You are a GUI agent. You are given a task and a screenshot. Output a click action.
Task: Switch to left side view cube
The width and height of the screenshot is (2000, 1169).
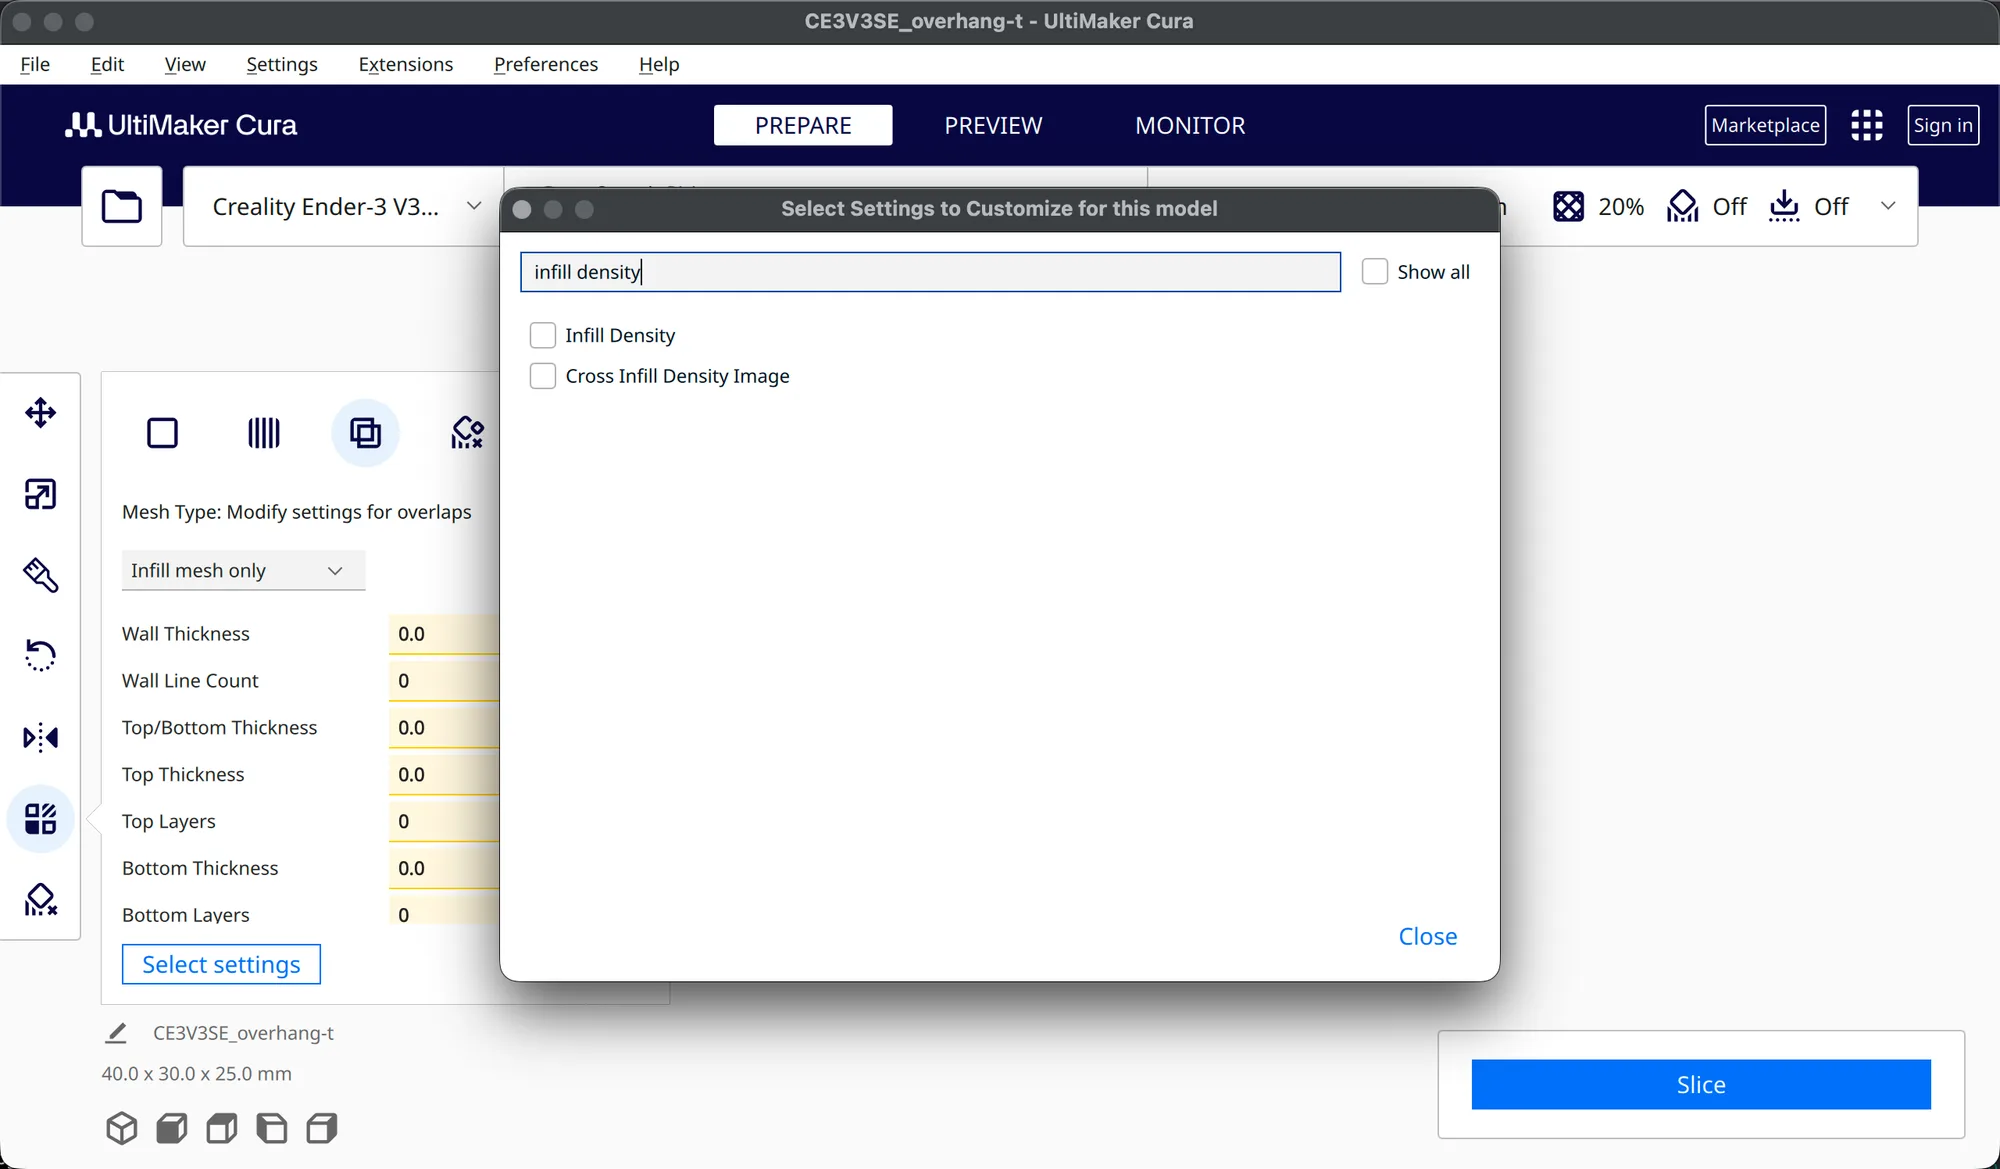(271, 1128)
